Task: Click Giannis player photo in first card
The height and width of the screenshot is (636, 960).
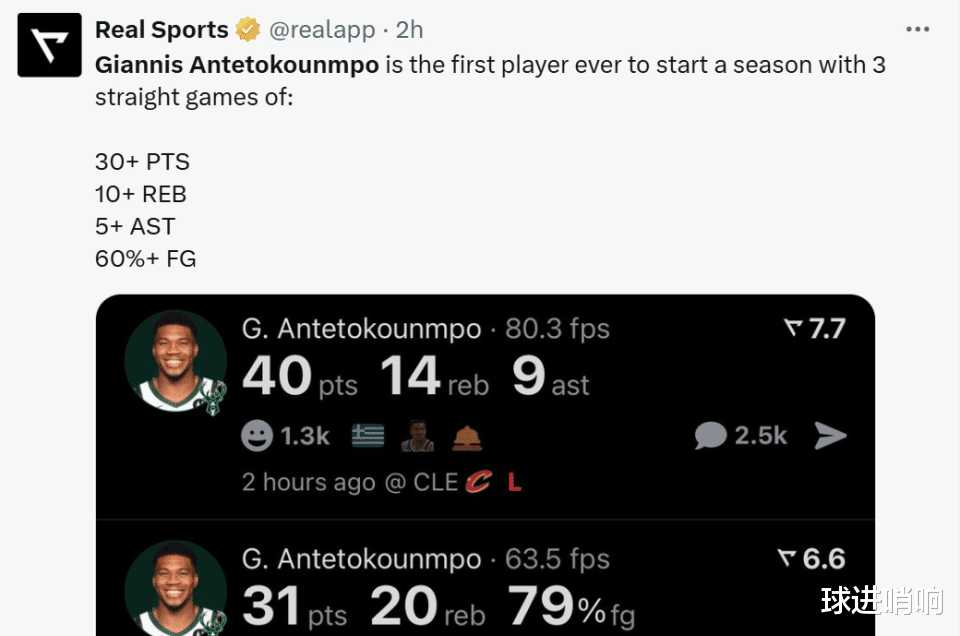Action: [176, 361]
